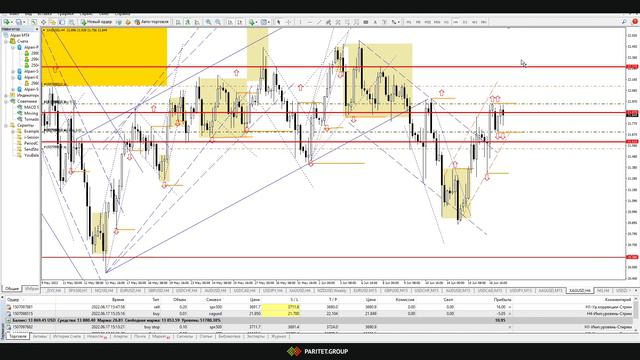Open the Profiles dropdown arrow
This screenshot has height=360, width=640.
click(x=24, y=22)
